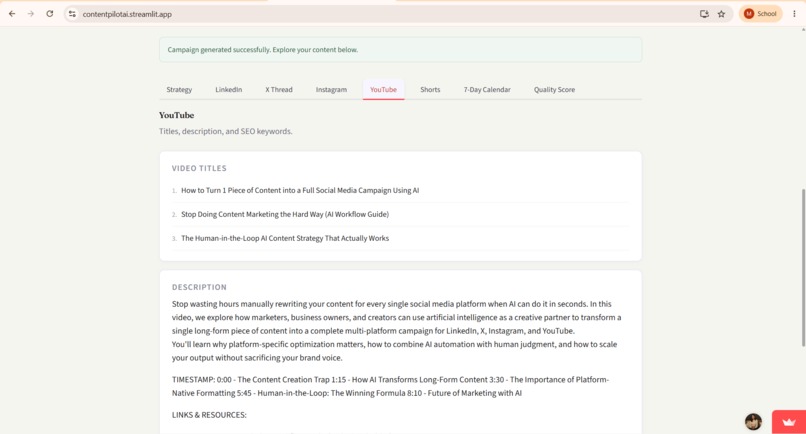The width and height of the screenshot is (806, 434).
Task: Open the Shorts tab
Action: (x=430, y=89)
